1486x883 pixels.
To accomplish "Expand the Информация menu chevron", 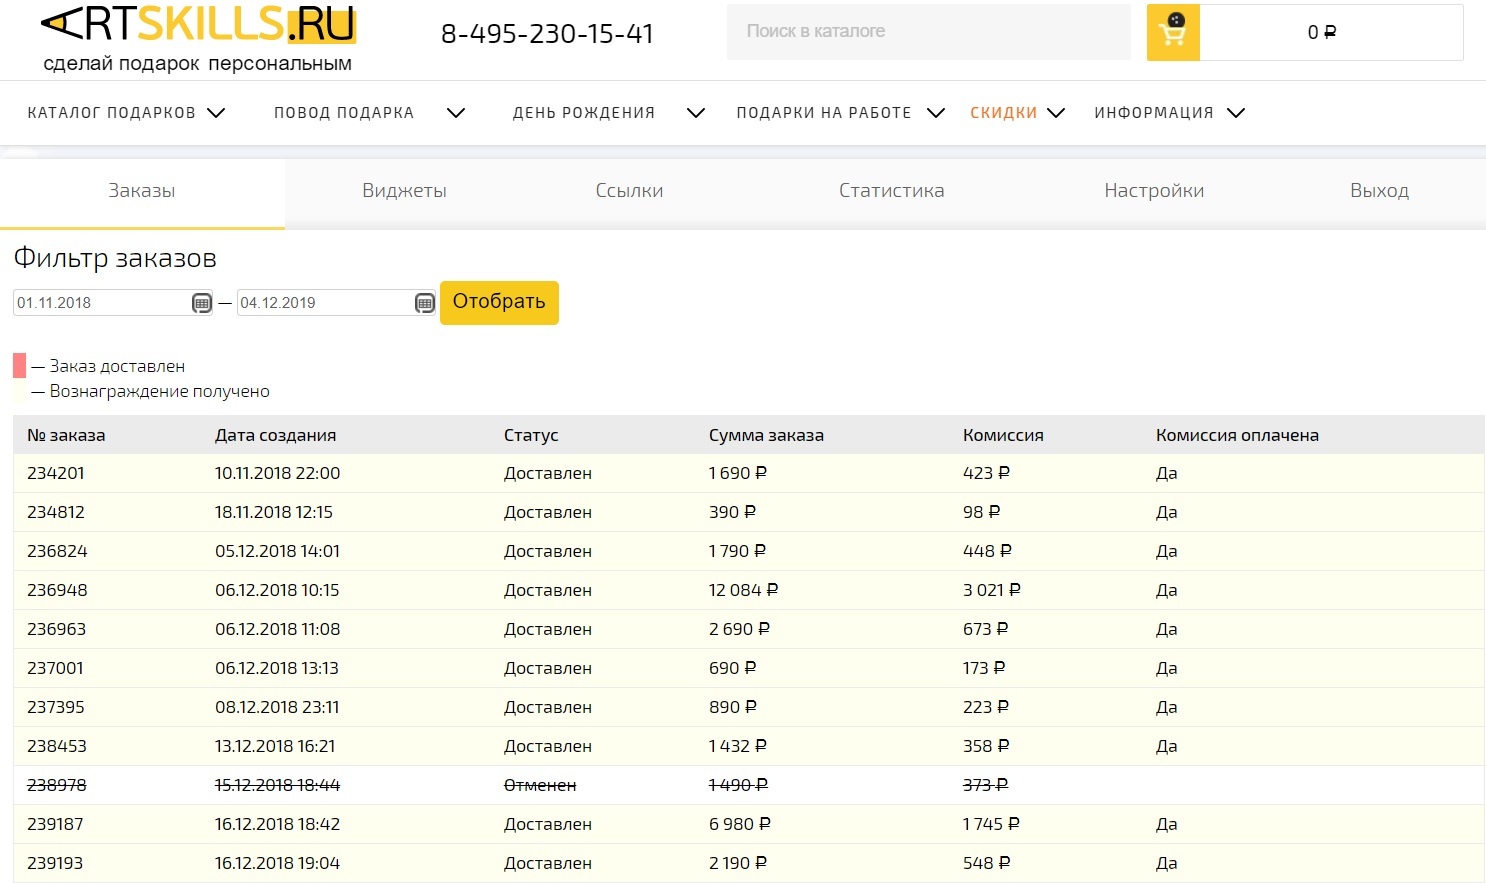I will click(1236, 113).
